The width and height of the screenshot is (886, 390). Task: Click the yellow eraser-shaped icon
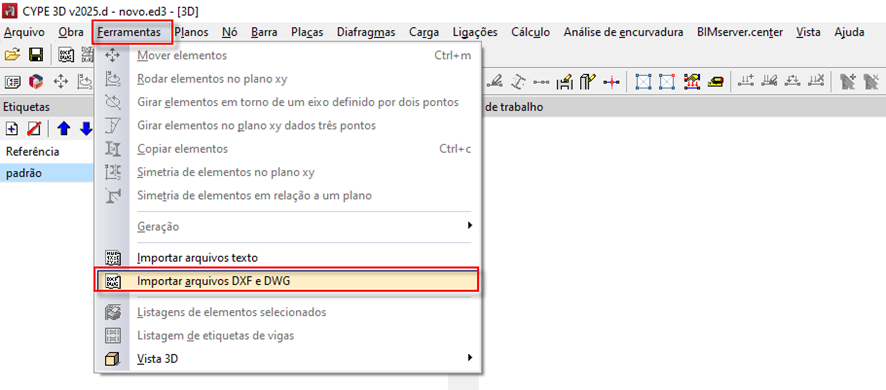coord(716,82)
